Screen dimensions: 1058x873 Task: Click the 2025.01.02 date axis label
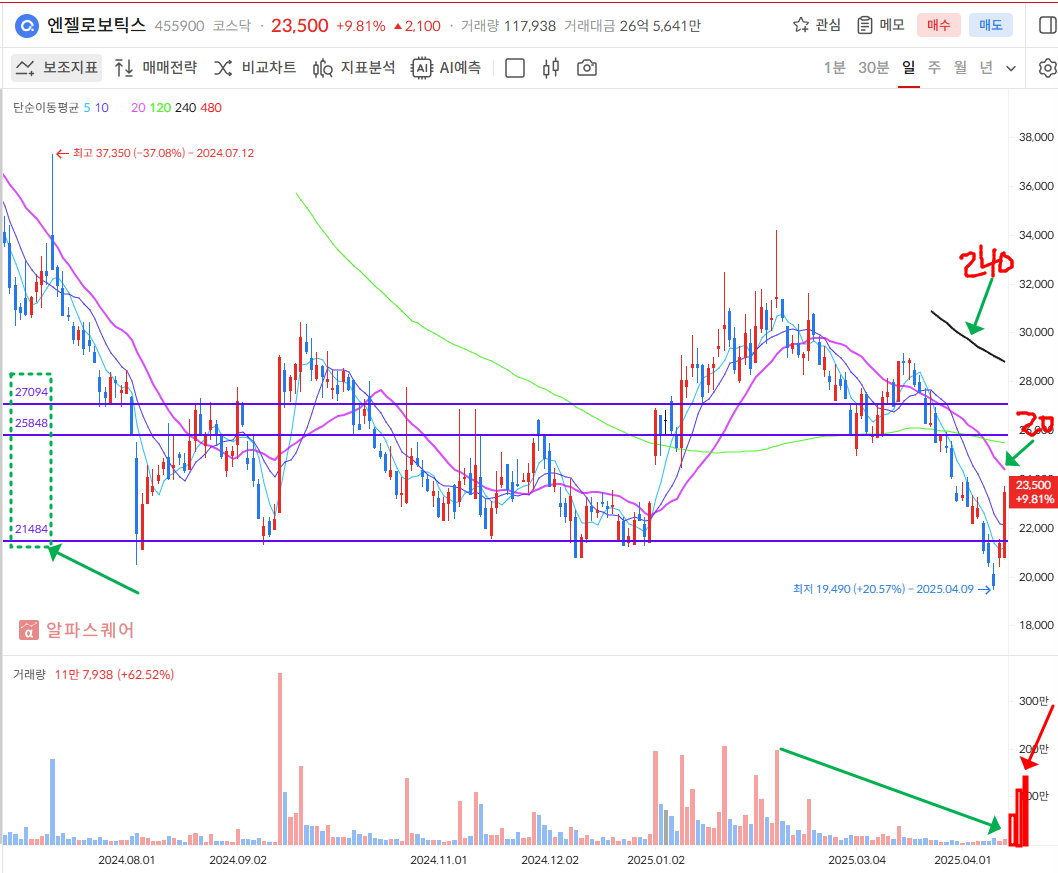pyautogui.click(x=656, y=860)
